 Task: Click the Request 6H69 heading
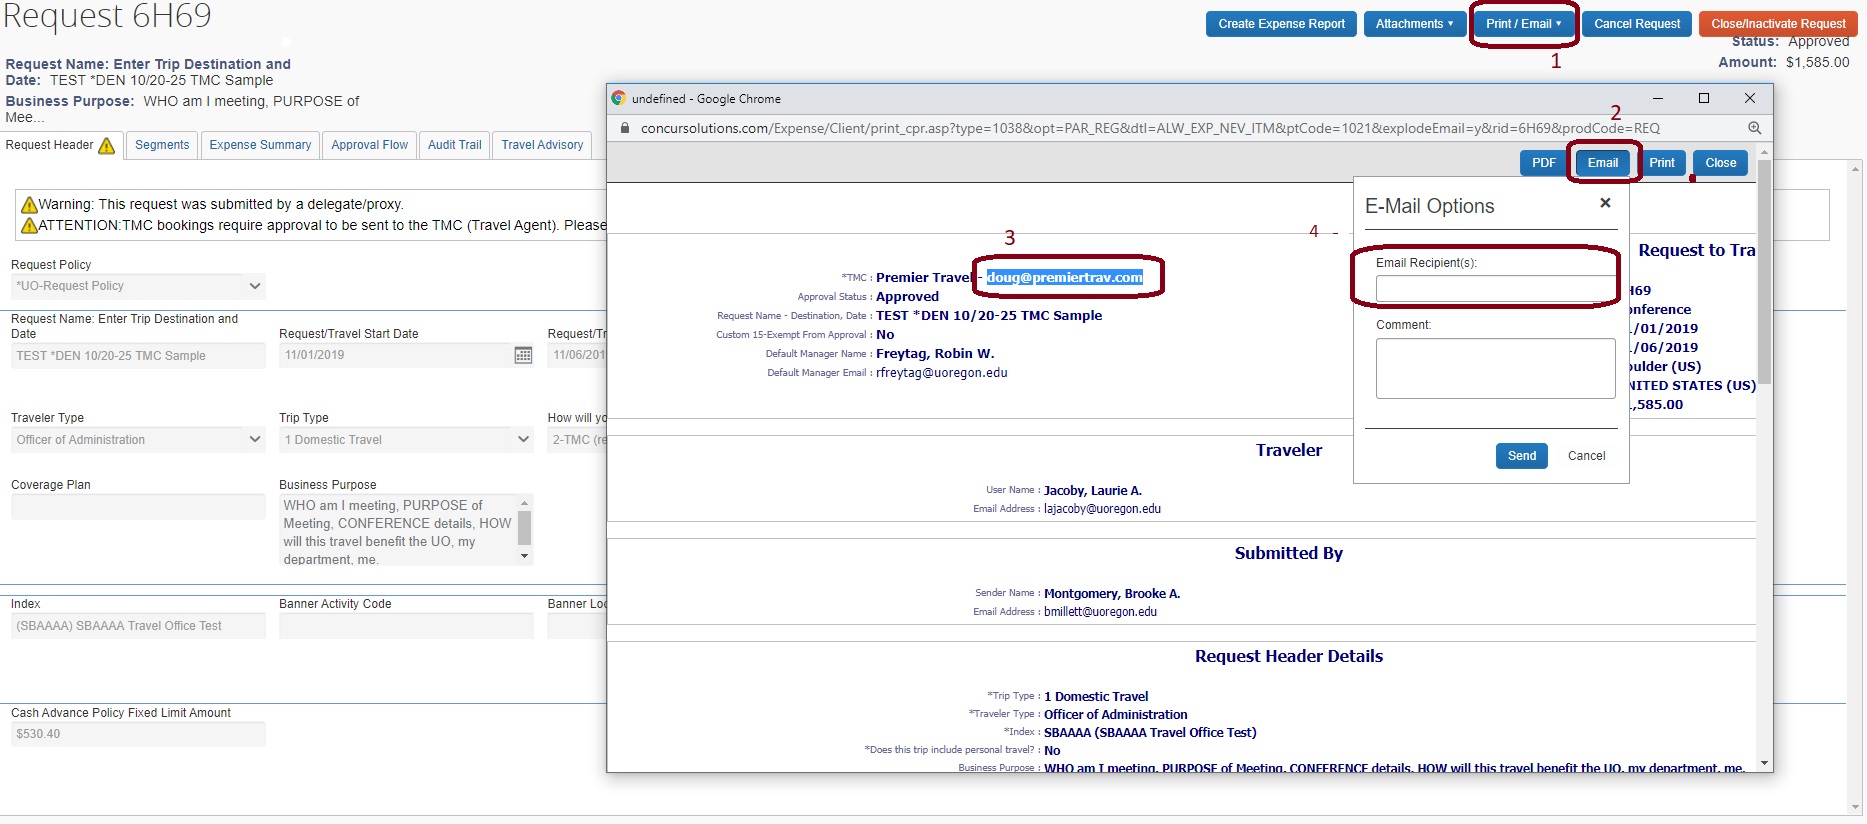click(107, 16)
